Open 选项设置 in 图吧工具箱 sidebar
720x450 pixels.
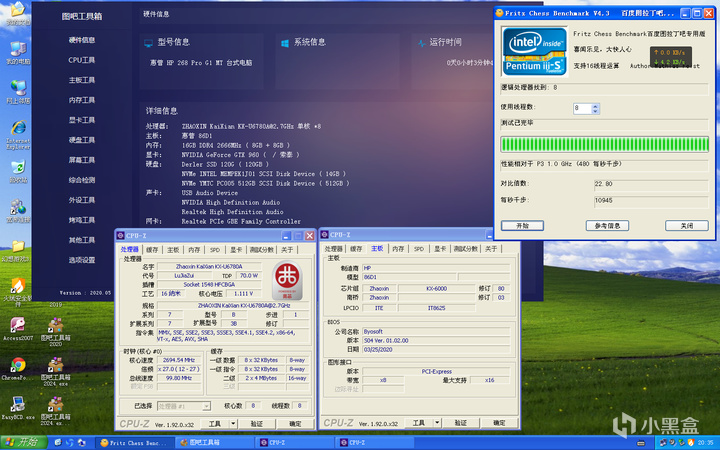[x=82, y=260]
